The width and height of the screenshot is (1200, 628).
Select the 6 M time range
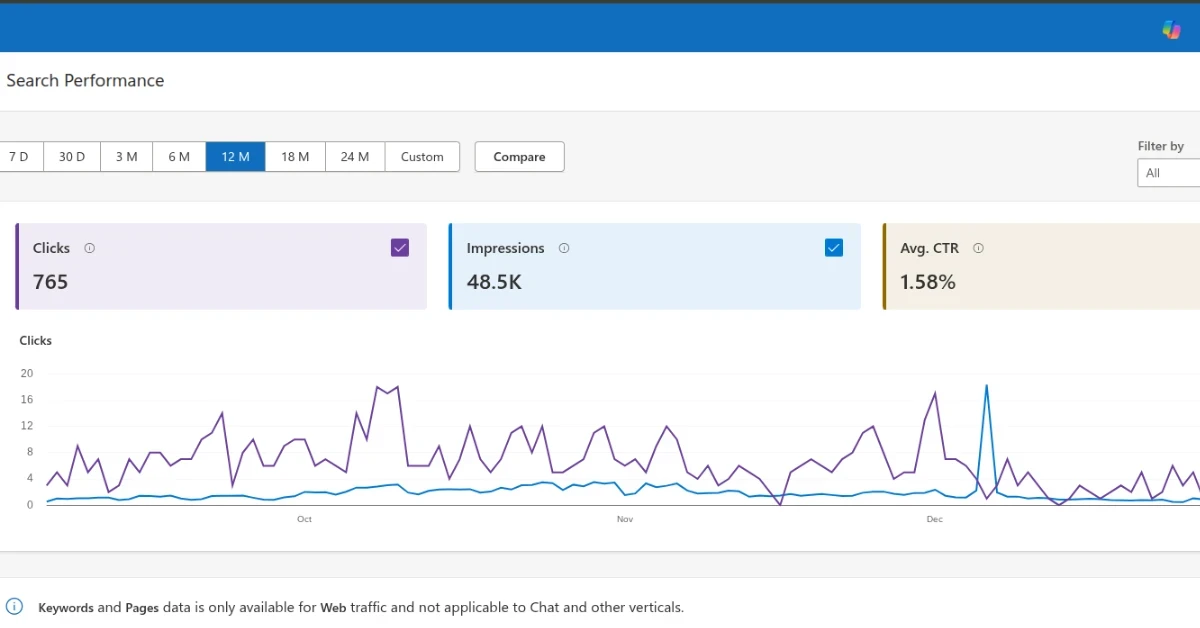point(179,157)
